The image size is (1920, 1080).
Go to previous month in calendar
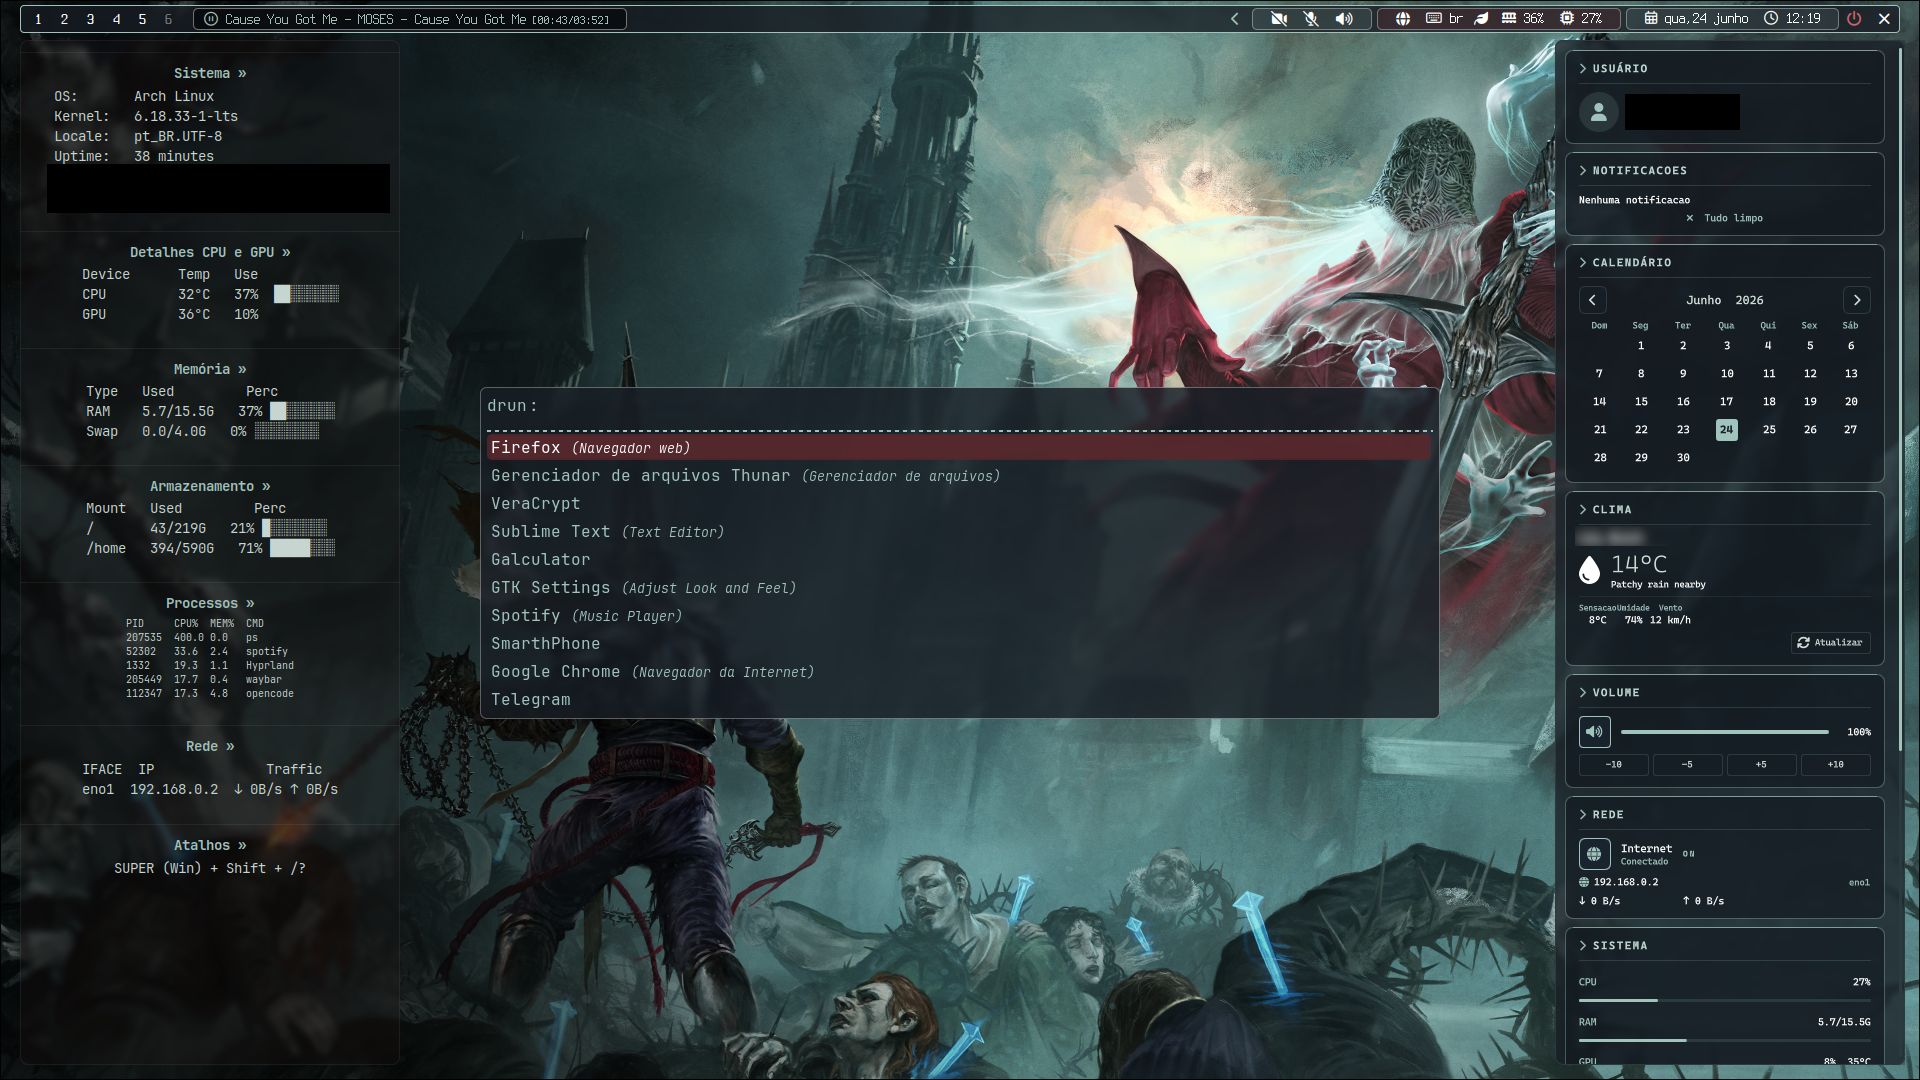click(1593, 300)
